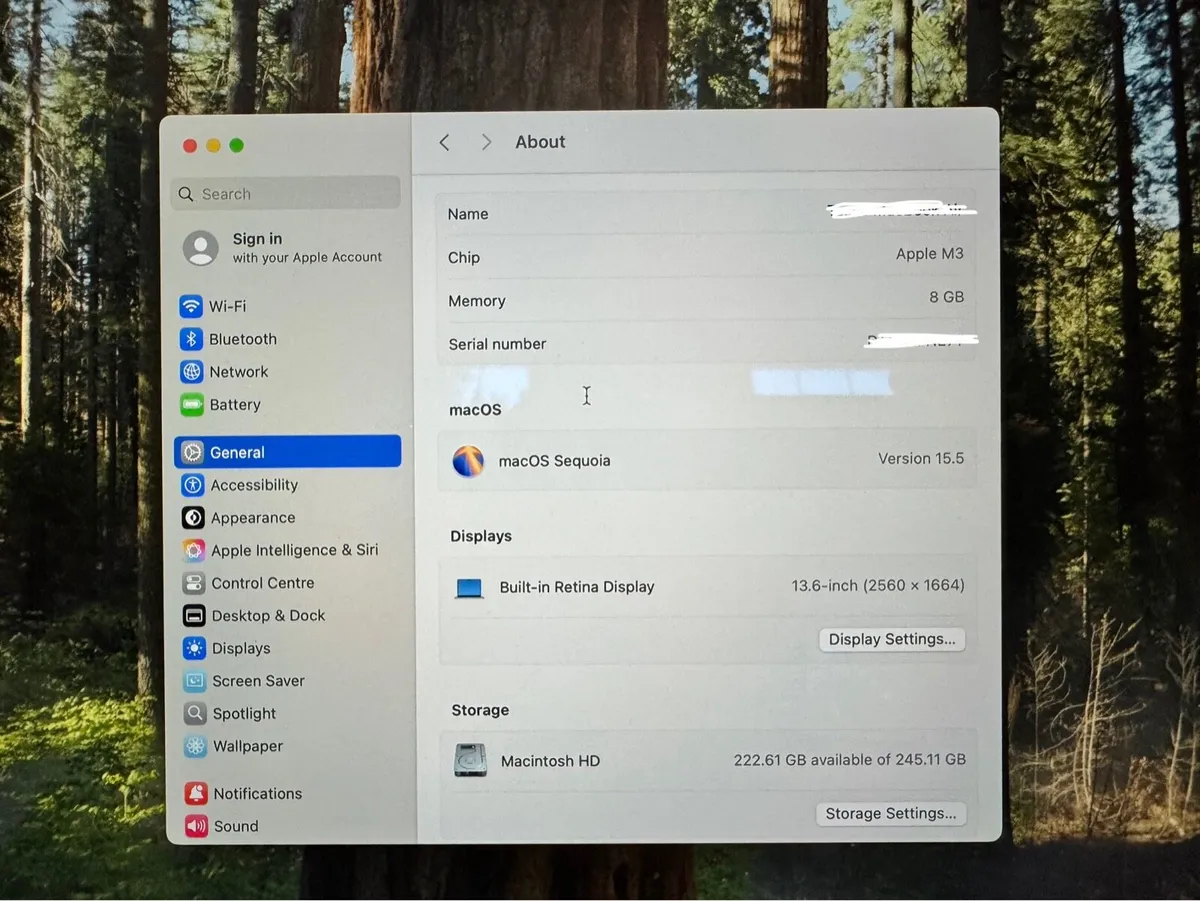Focus the Search field in sidebar

(286, 194)
